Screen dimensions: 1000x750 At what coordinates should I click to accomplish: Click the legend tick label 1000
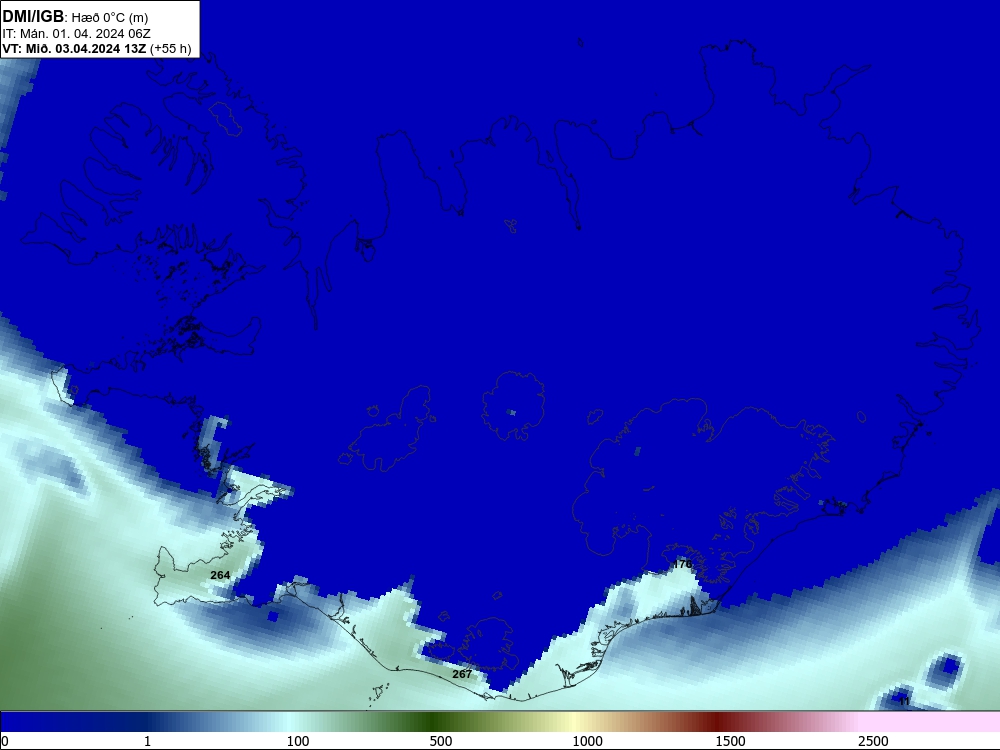[587, 741]
